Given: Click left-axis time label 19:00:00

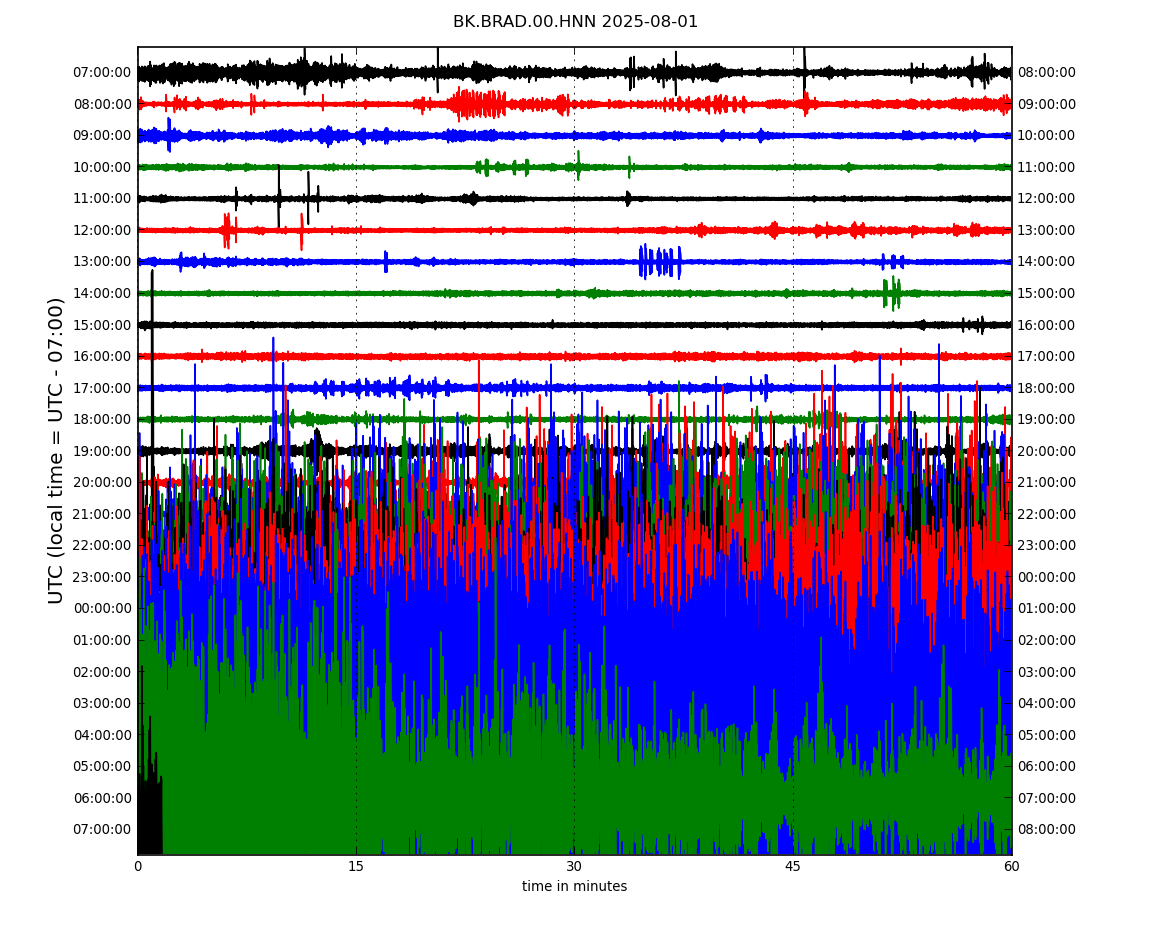Looking at the screenshot, I should point(102,451).
